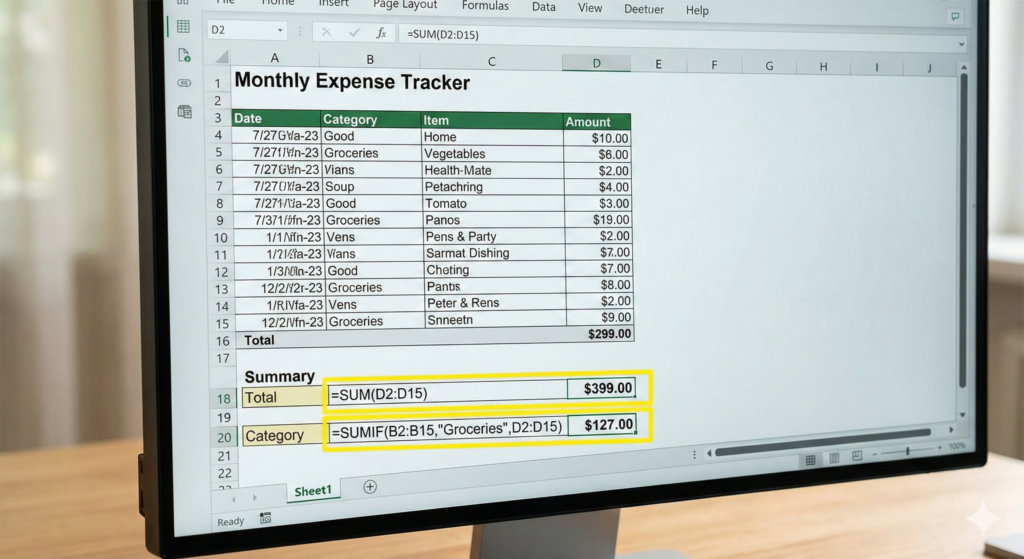Expand the formula bar with the chevron
Image resolution: width=1024 pixels, height=559 pixels.
tap(961, 44)
